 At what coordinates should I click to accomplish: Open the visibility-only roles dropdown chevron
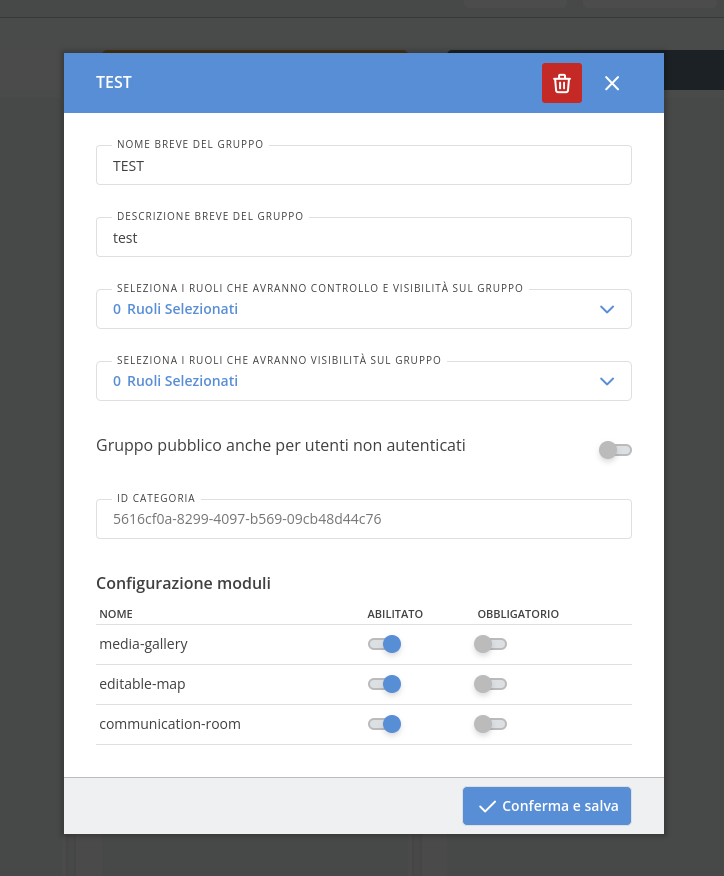(606, 381)
